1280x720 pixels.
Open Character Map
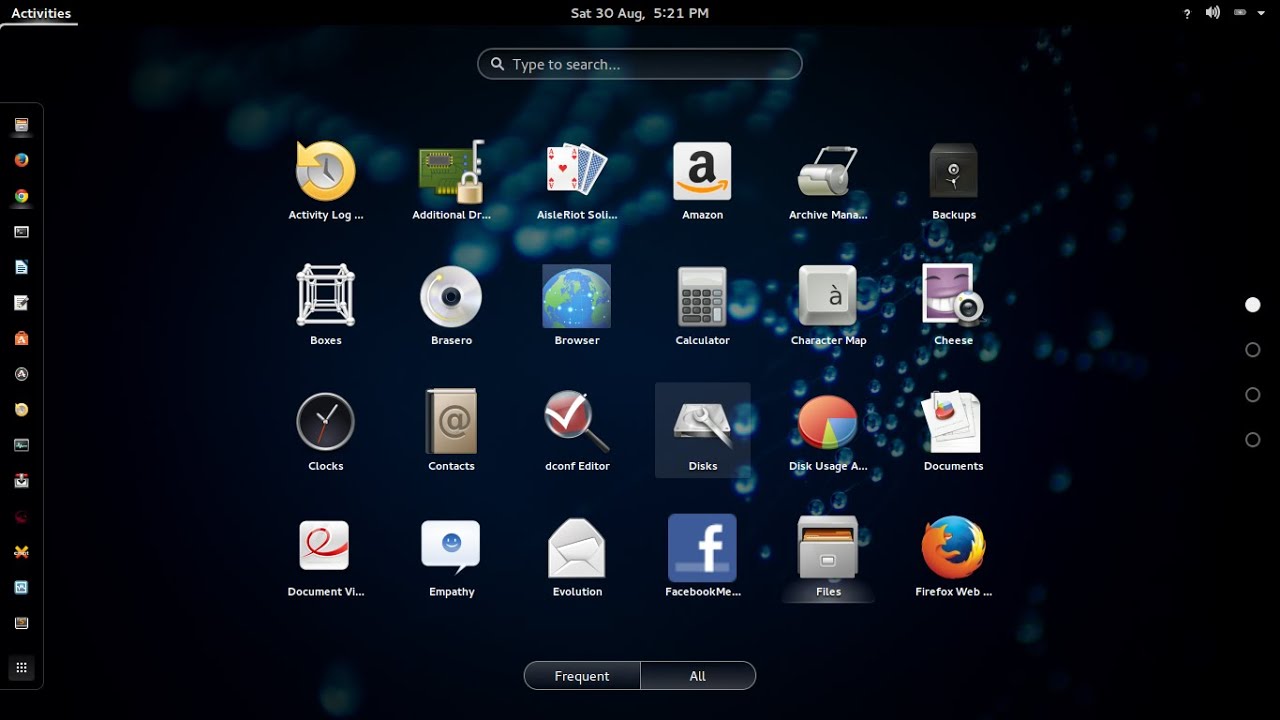(828, 306)
